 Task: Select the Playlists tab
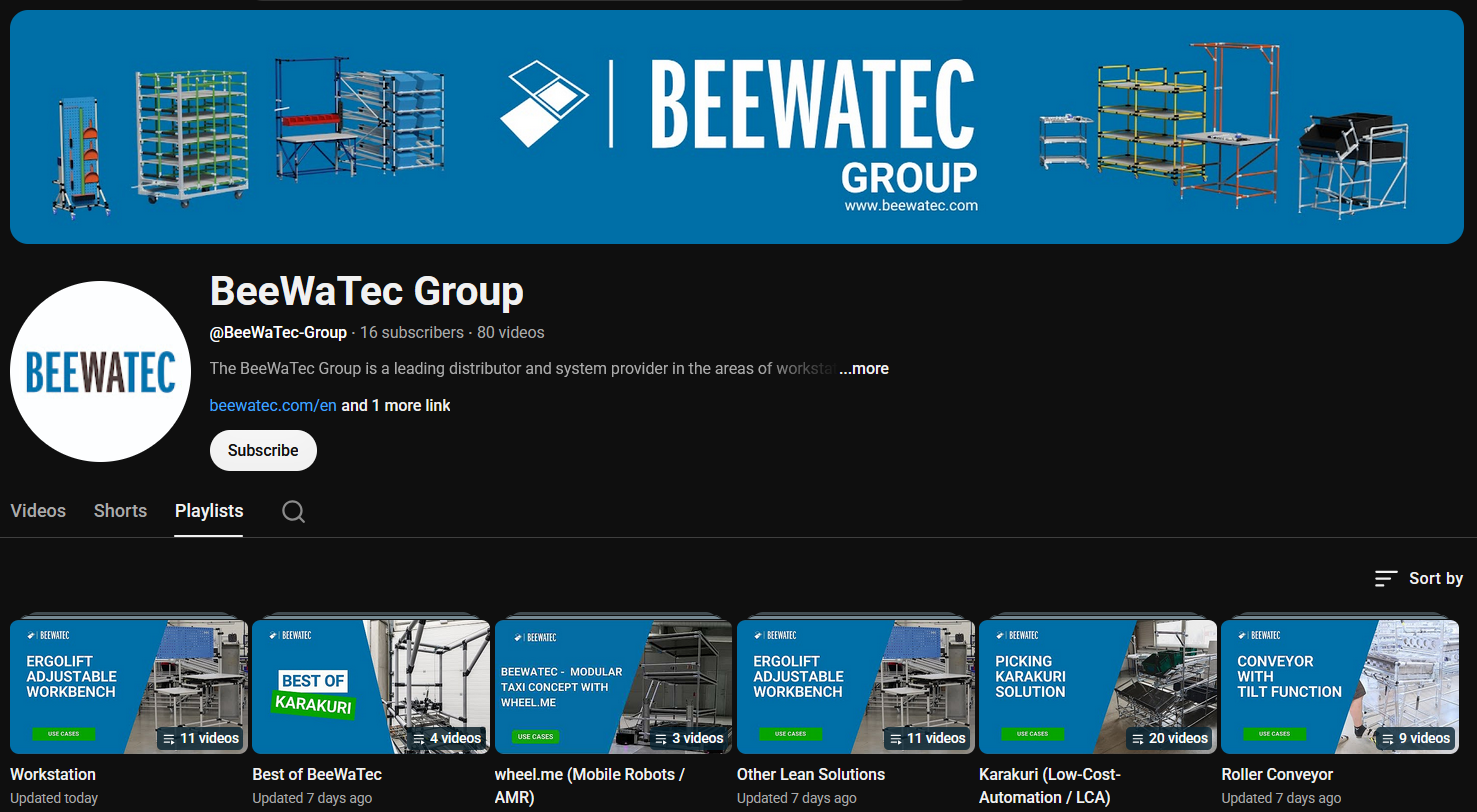coord(209,510)
